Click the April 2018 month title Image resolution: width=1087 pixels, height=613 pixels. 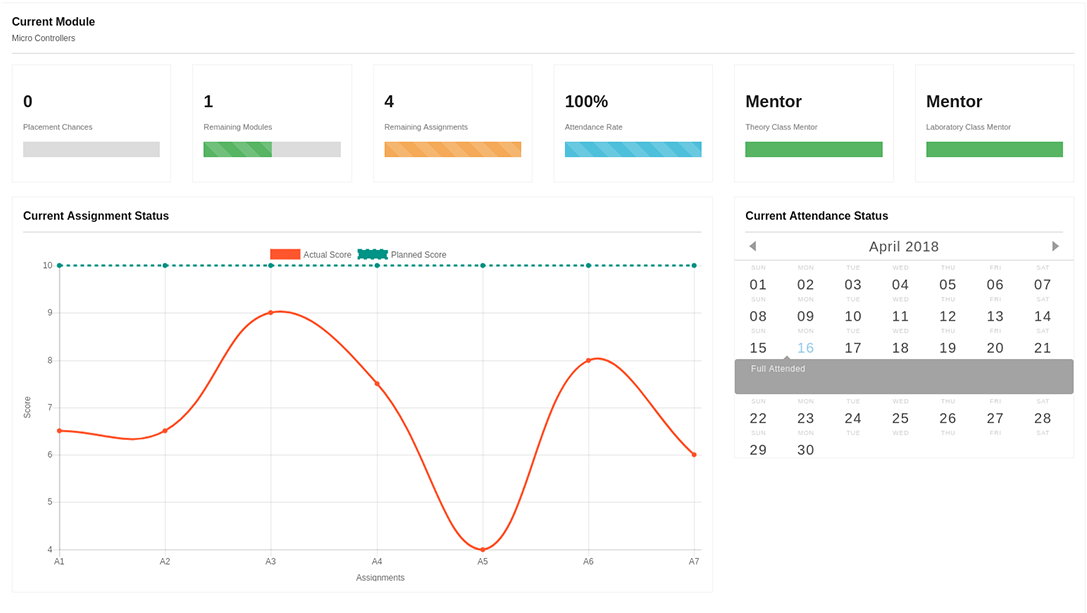click(903, 246)
